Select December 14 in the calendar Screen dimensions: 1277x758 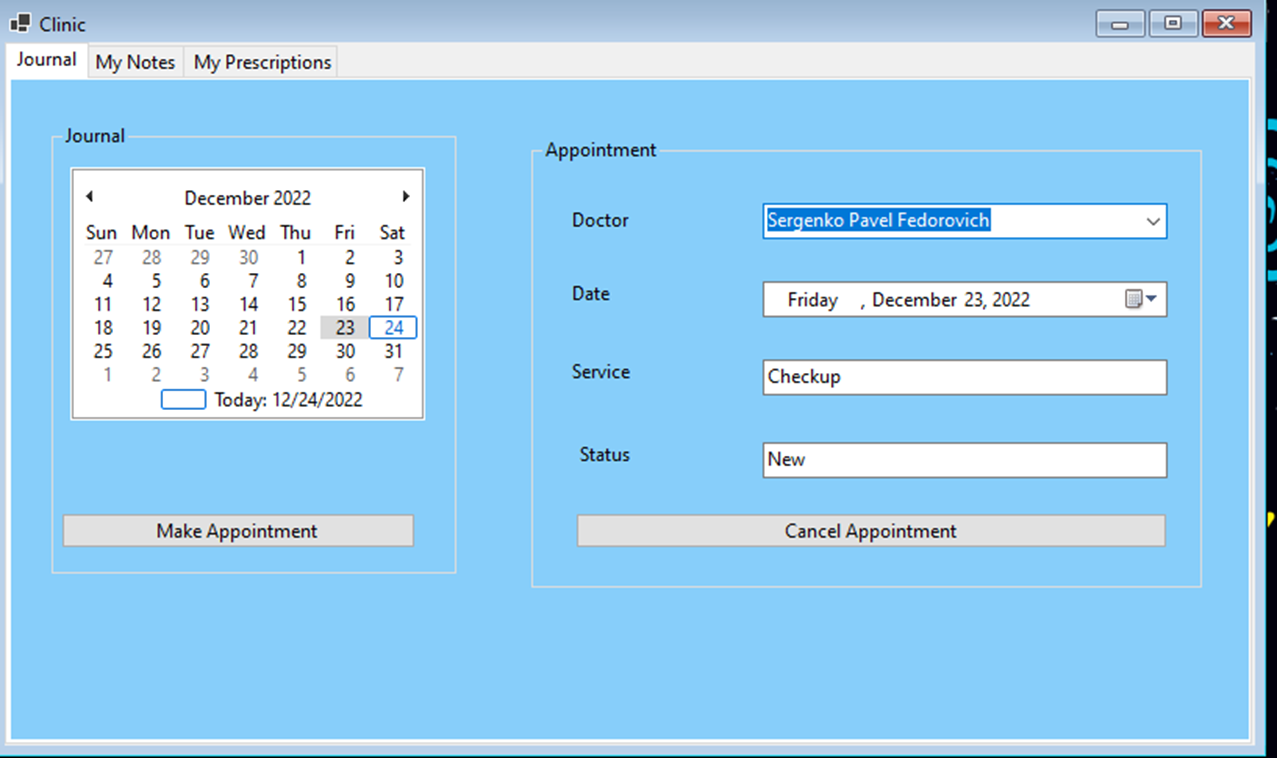coord(248,304)
